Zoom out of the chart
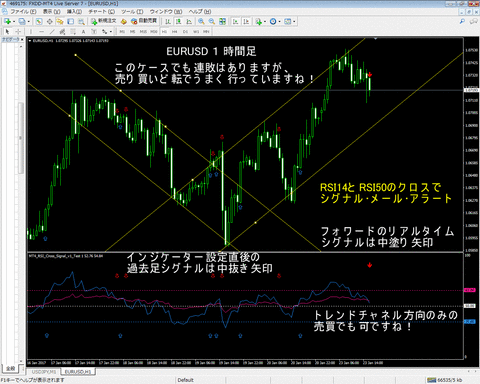 coord(212,21)
